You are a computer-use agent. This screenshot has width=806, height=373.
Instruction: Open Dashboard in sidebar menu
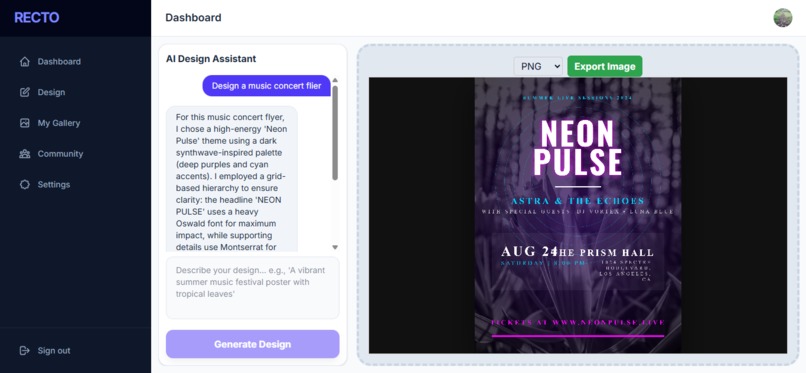[59, 62]
